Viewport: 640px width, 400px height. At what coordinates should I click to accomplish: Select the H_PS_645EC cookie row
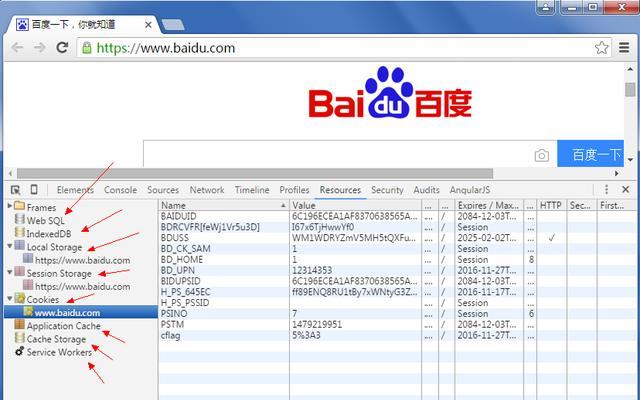397,292
